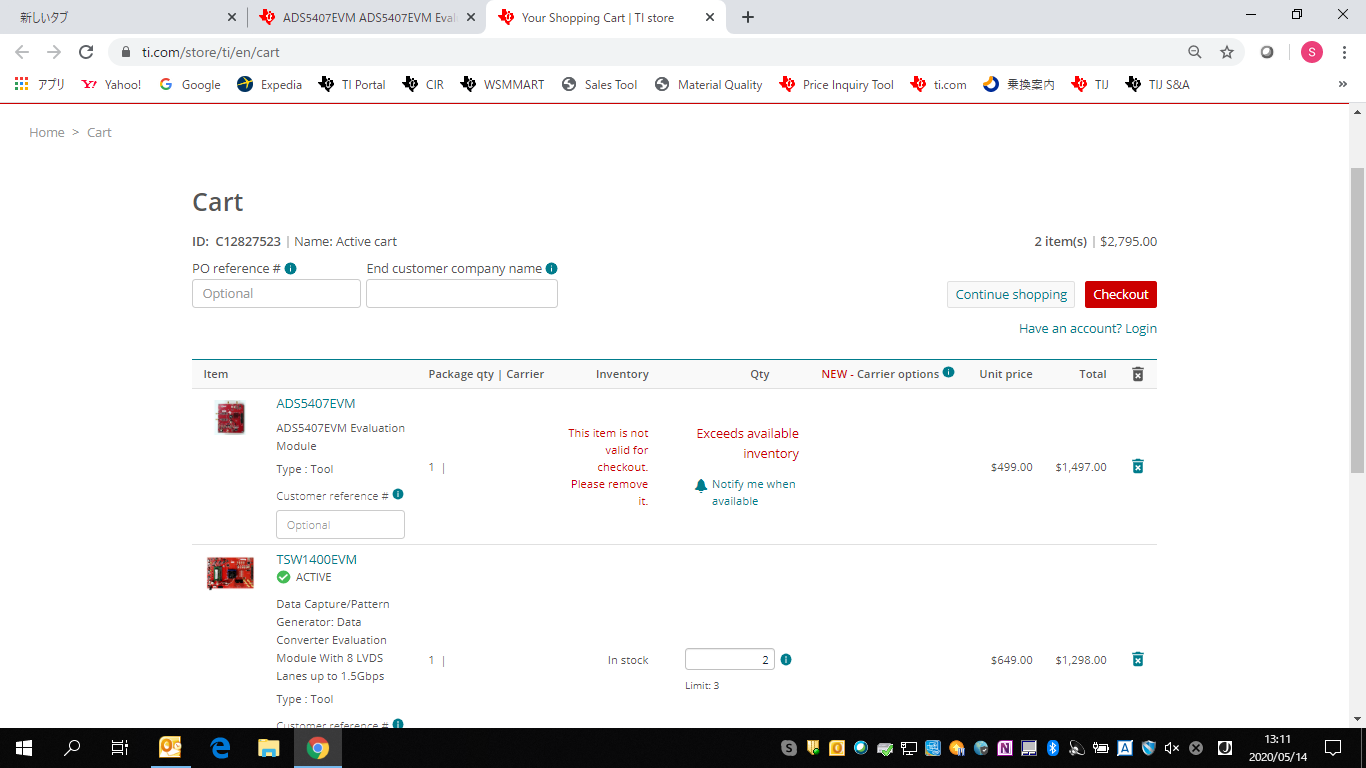The image size is (1366, 768).
Task: Open the WSMMART bookmark
Action: point(502,85)
